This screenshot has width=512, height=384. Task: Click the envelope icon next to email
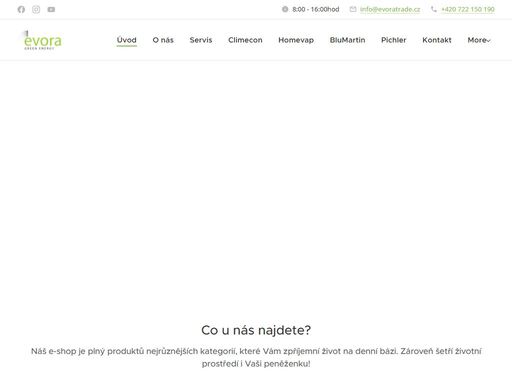353,9
